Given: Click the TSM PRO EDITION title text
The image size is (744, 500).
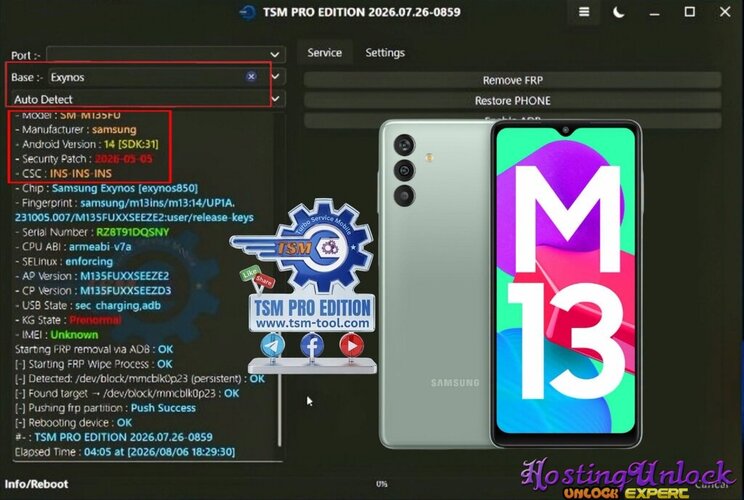Looking at the screenshot, I should pos(362,12).
